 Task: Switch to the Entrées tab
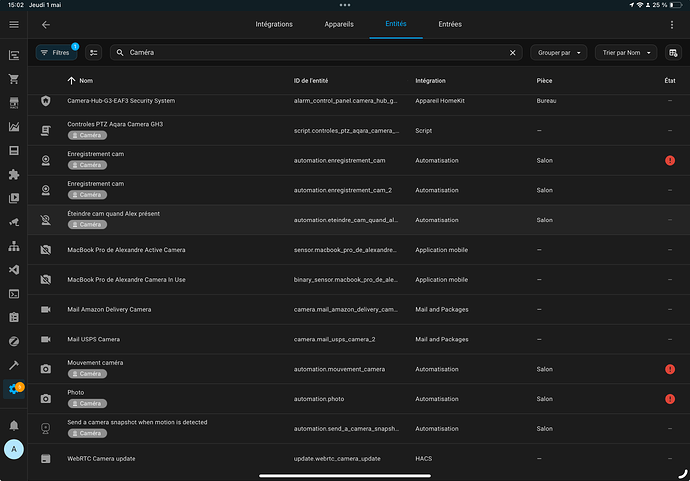(x=450, y=24)
